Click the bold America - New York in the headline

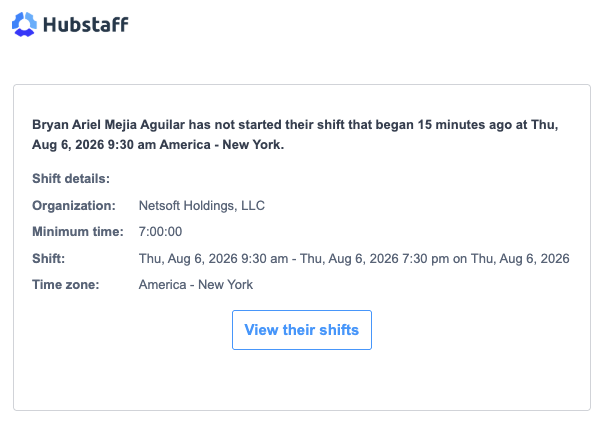point(222,145)
